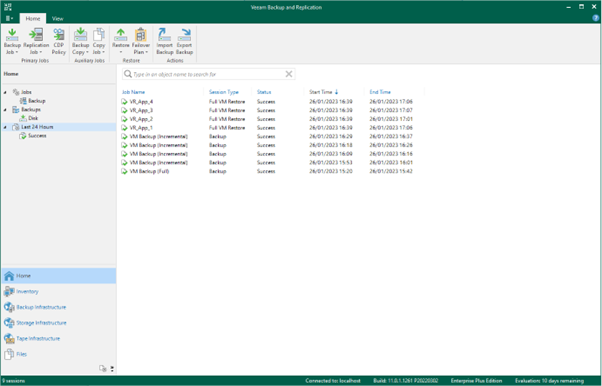The height and width of the screenshot is (386, 602).
Task: Select the VR_App_4 session row
Action: click(x=272, y=102)
